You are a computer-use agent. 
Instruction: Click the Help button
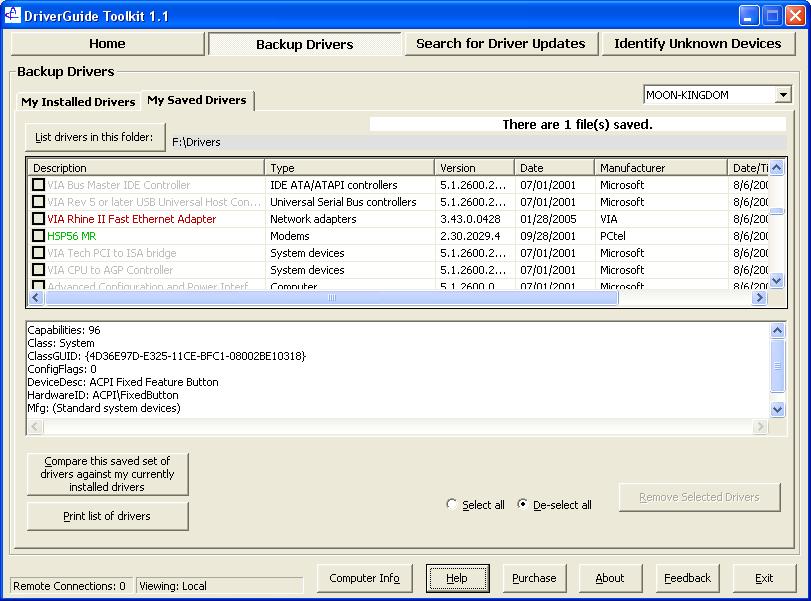(x=458, y=578)
